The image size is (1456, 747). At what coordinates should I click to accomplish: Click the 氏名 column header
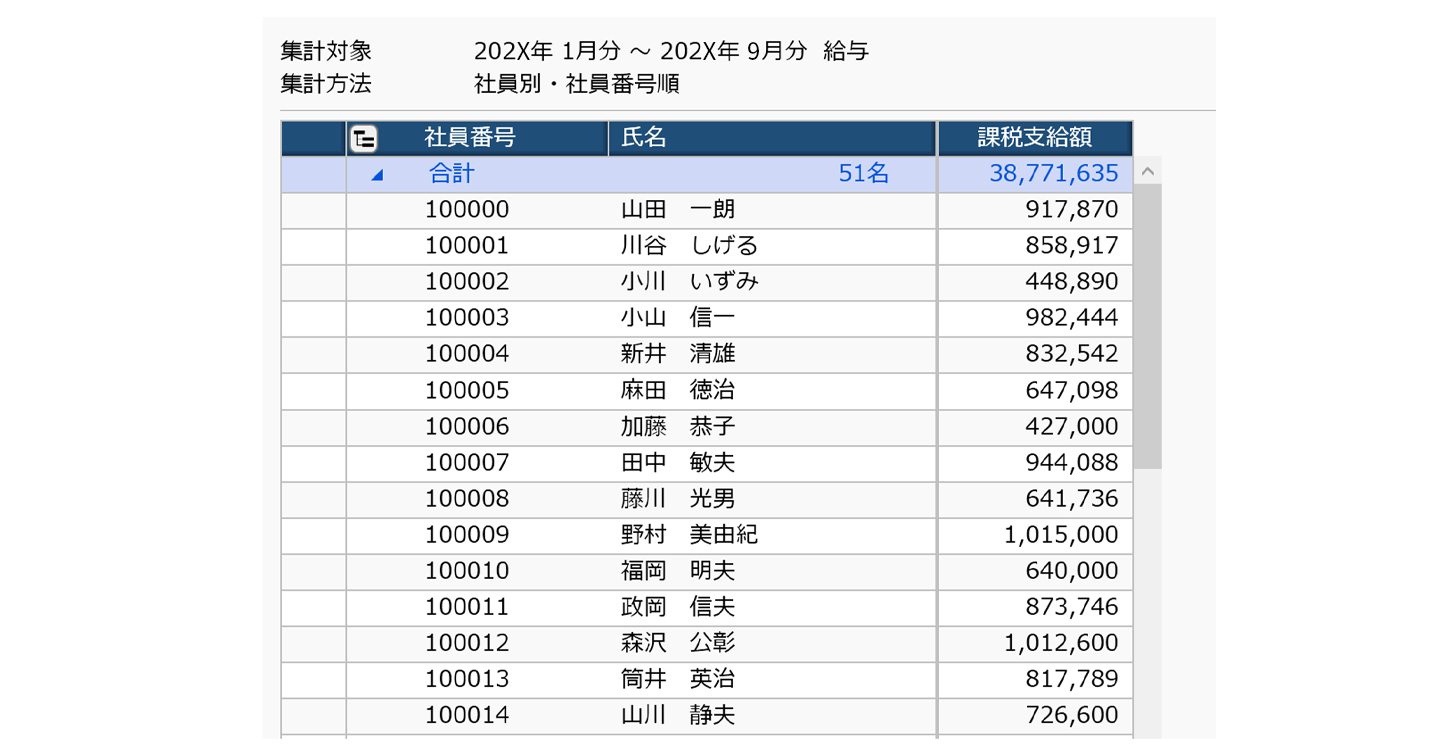pos(644,138)
